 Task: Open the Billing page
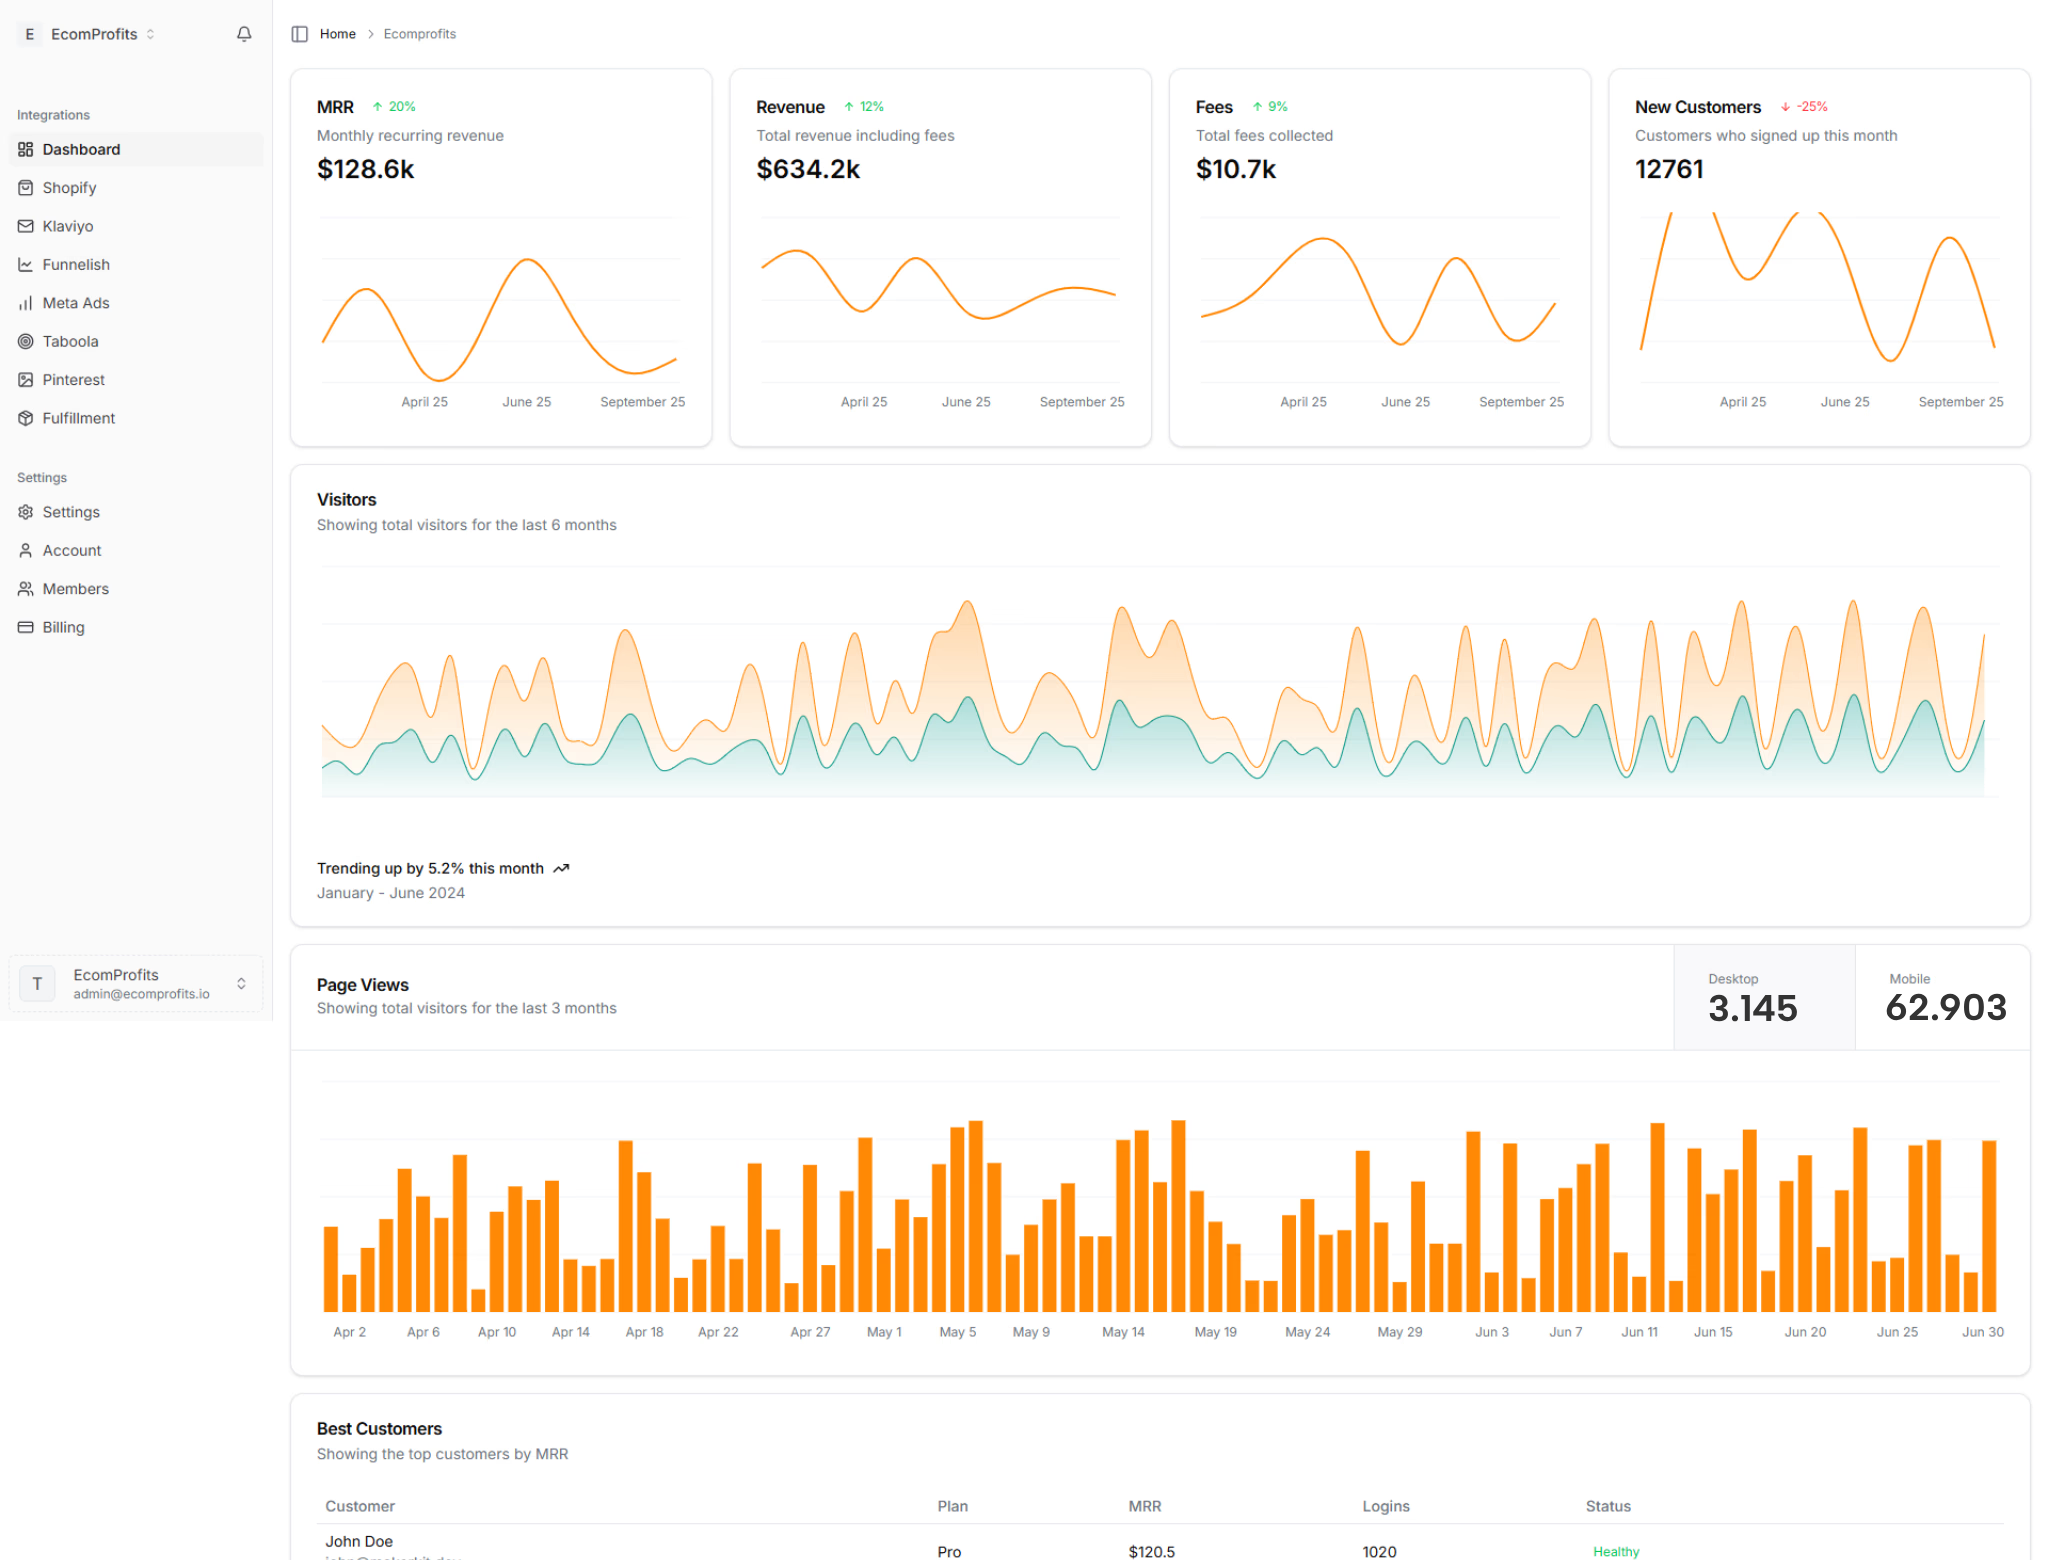(x=63, y=627)
